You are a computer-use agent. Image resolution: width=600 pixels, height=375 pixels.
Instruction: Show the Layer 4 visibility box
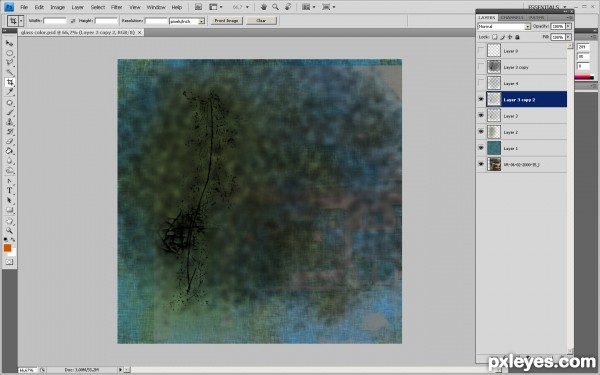click(481, 83)
